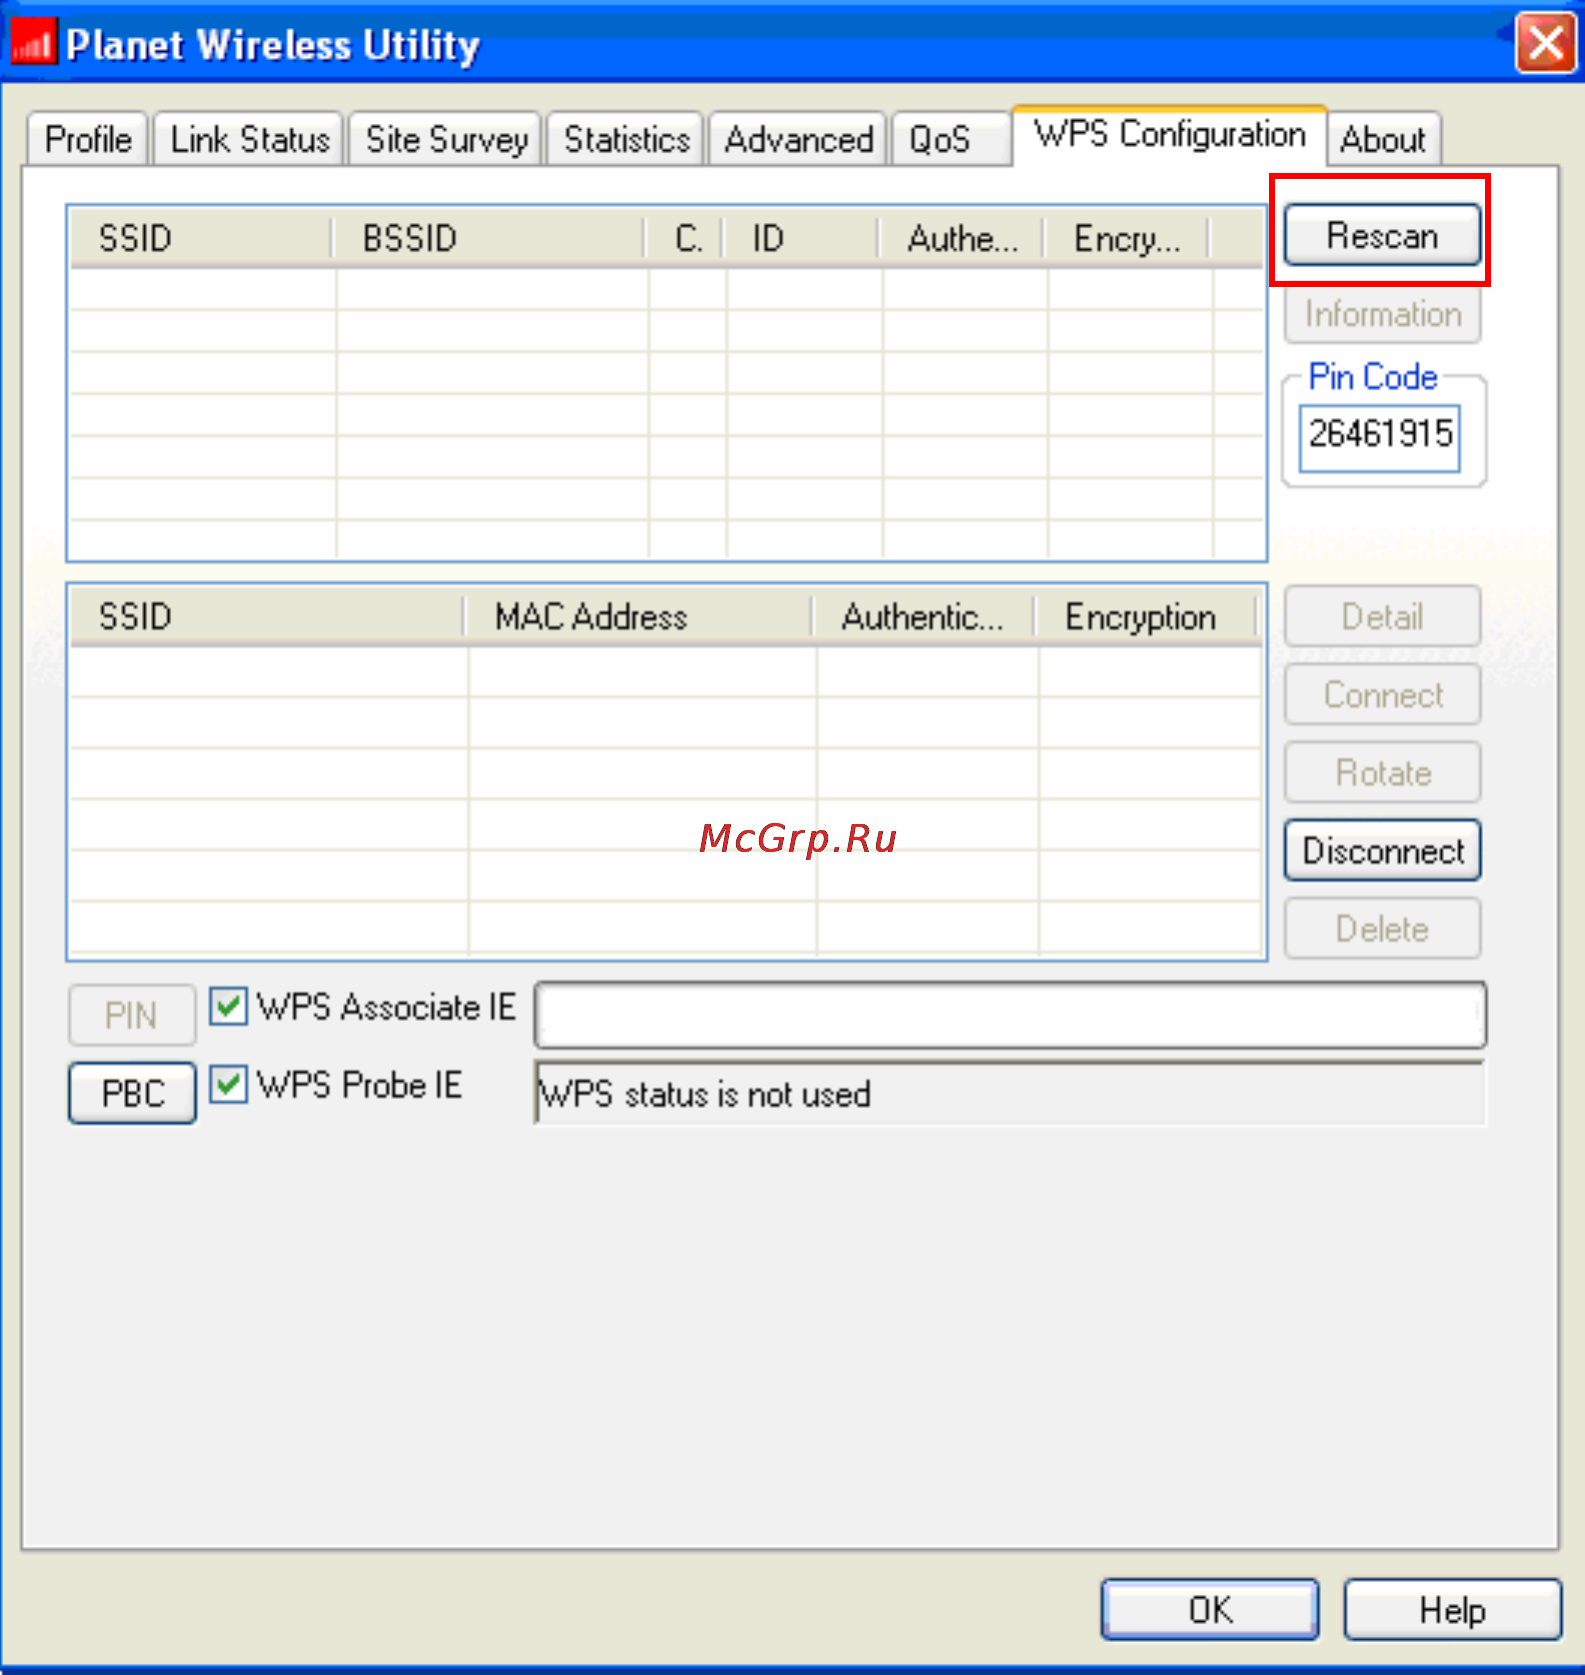Uncheck WPS Associate IE checkbox
1585x1675 pixels.
click(x=229, y=1006)
